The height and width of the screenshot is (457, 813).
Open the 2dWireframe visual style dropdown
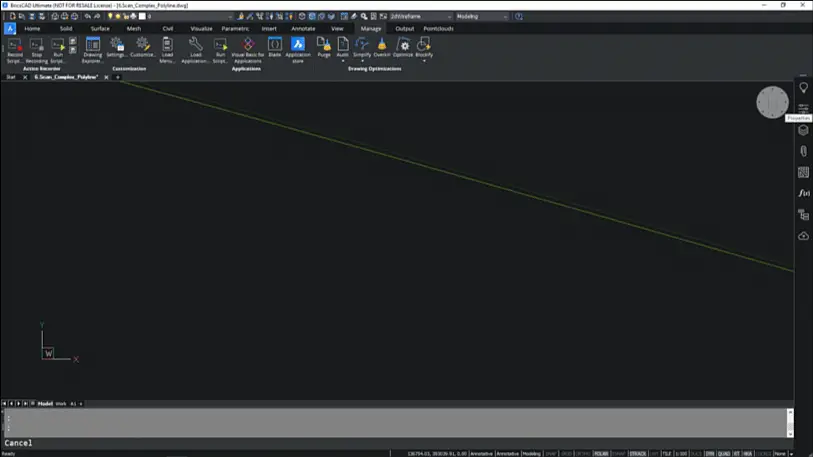point(420,17)
